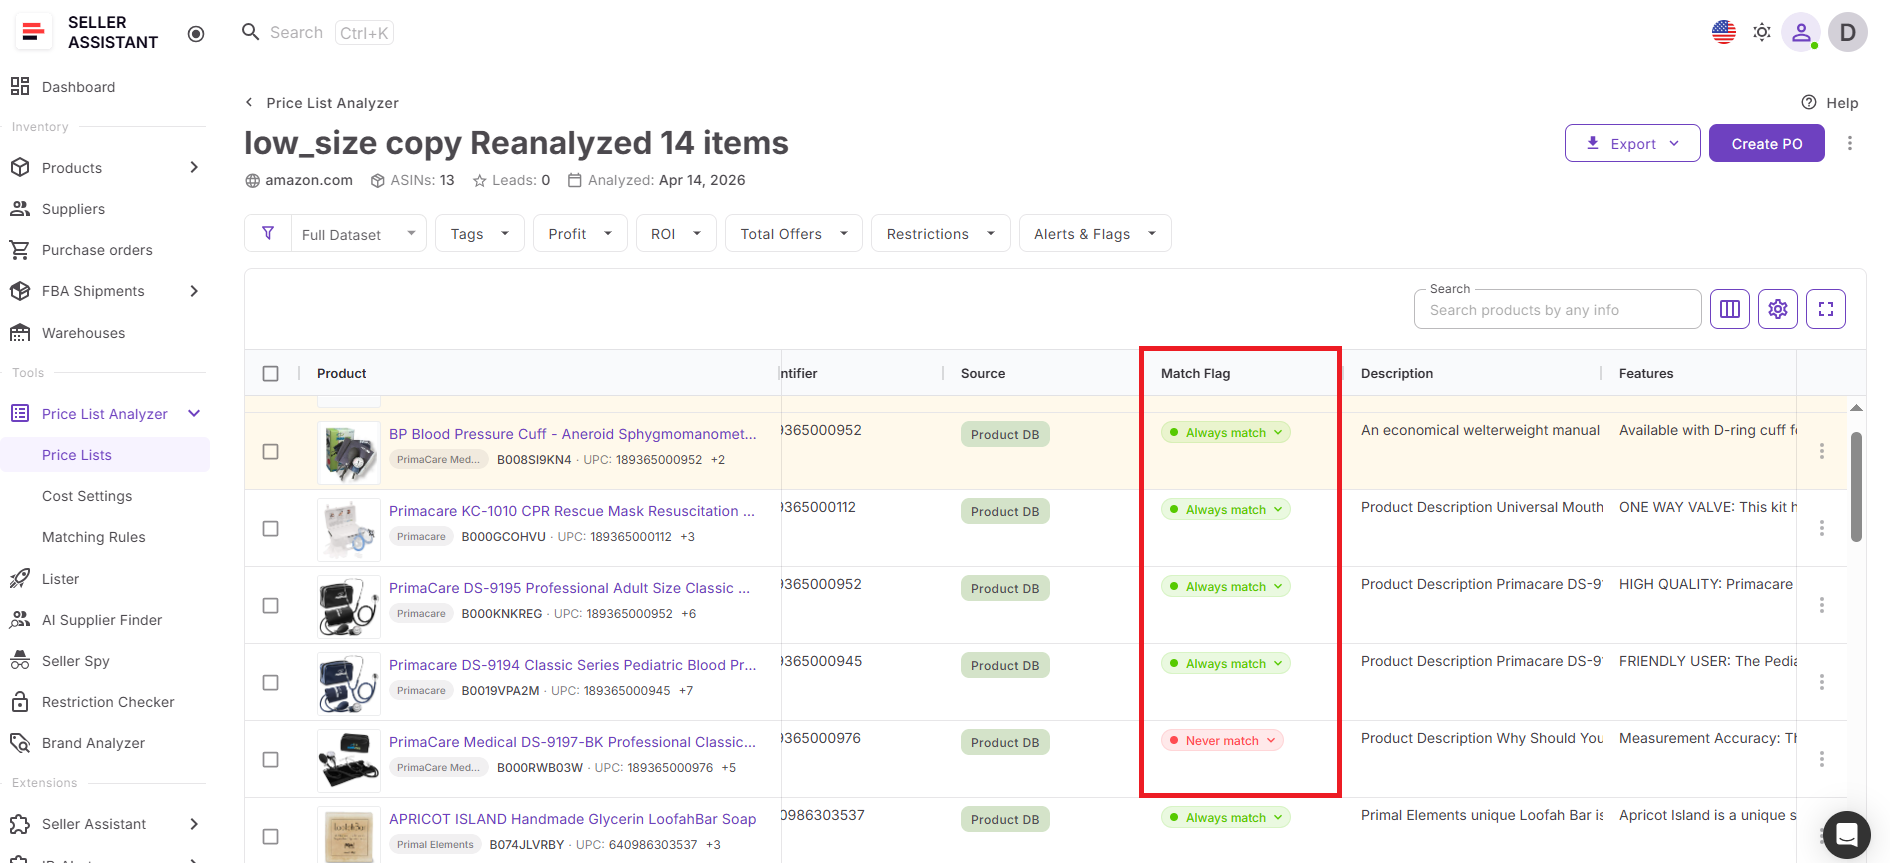The width and height of the screenshot is (1890, 863).
Task: Open the Warehouses sidebar icon
Action: click(x=20, y=333)
